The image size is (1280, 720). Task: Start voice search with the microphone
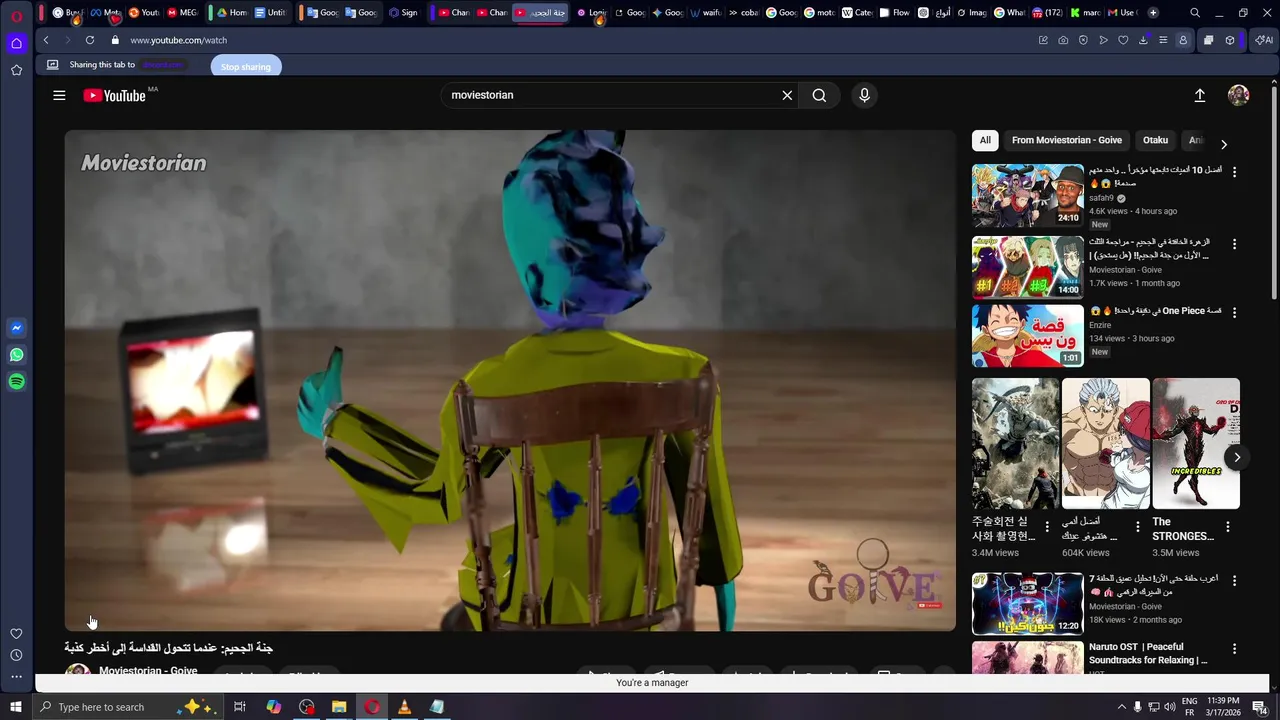pyautogui.click(x=865, y=95)
